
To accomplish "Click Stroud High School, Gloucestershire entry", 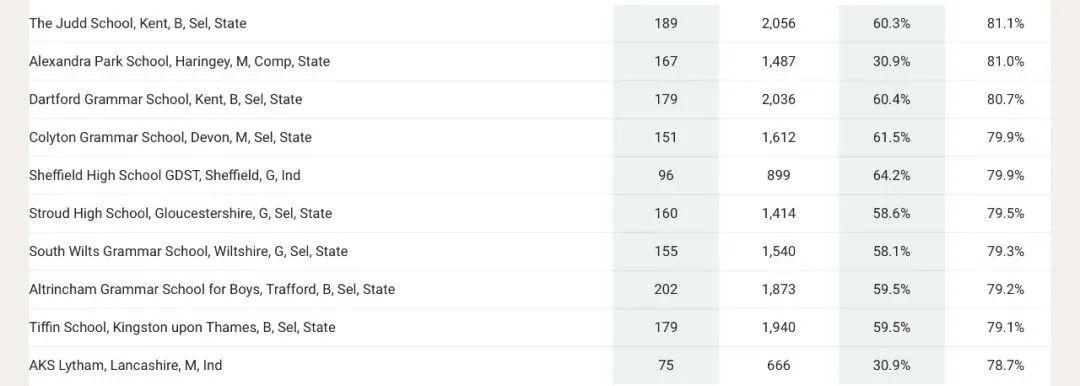I will pos(180,213).
